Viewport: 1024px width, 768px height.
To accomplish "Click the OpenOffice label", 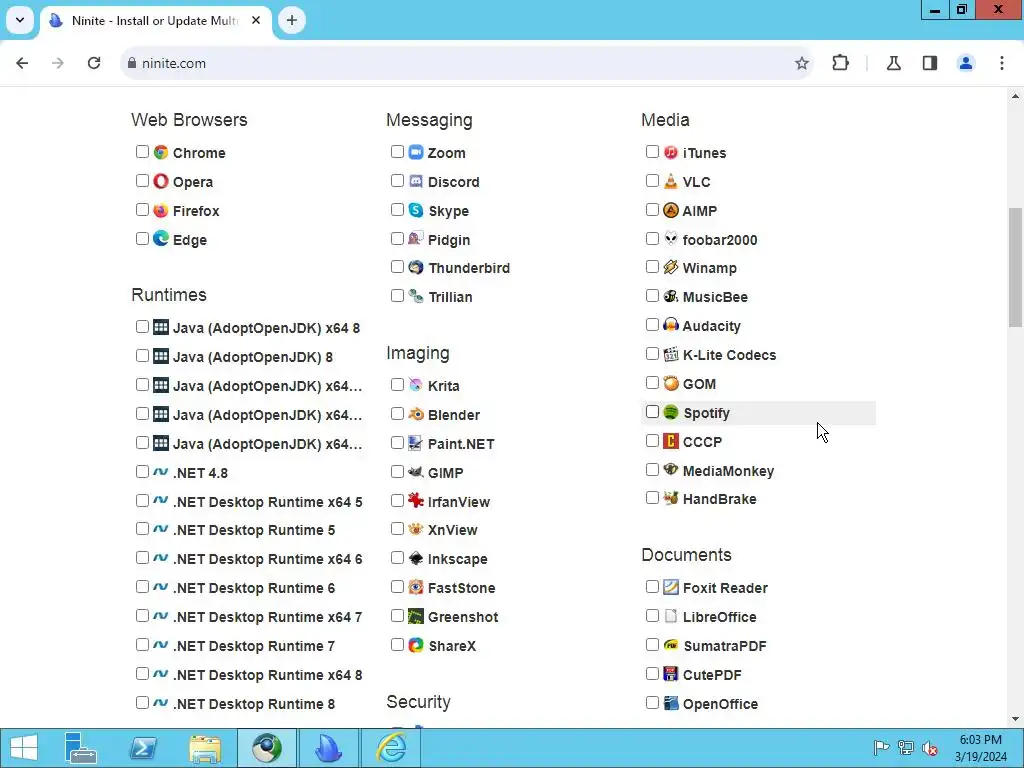I will point(720,704).
